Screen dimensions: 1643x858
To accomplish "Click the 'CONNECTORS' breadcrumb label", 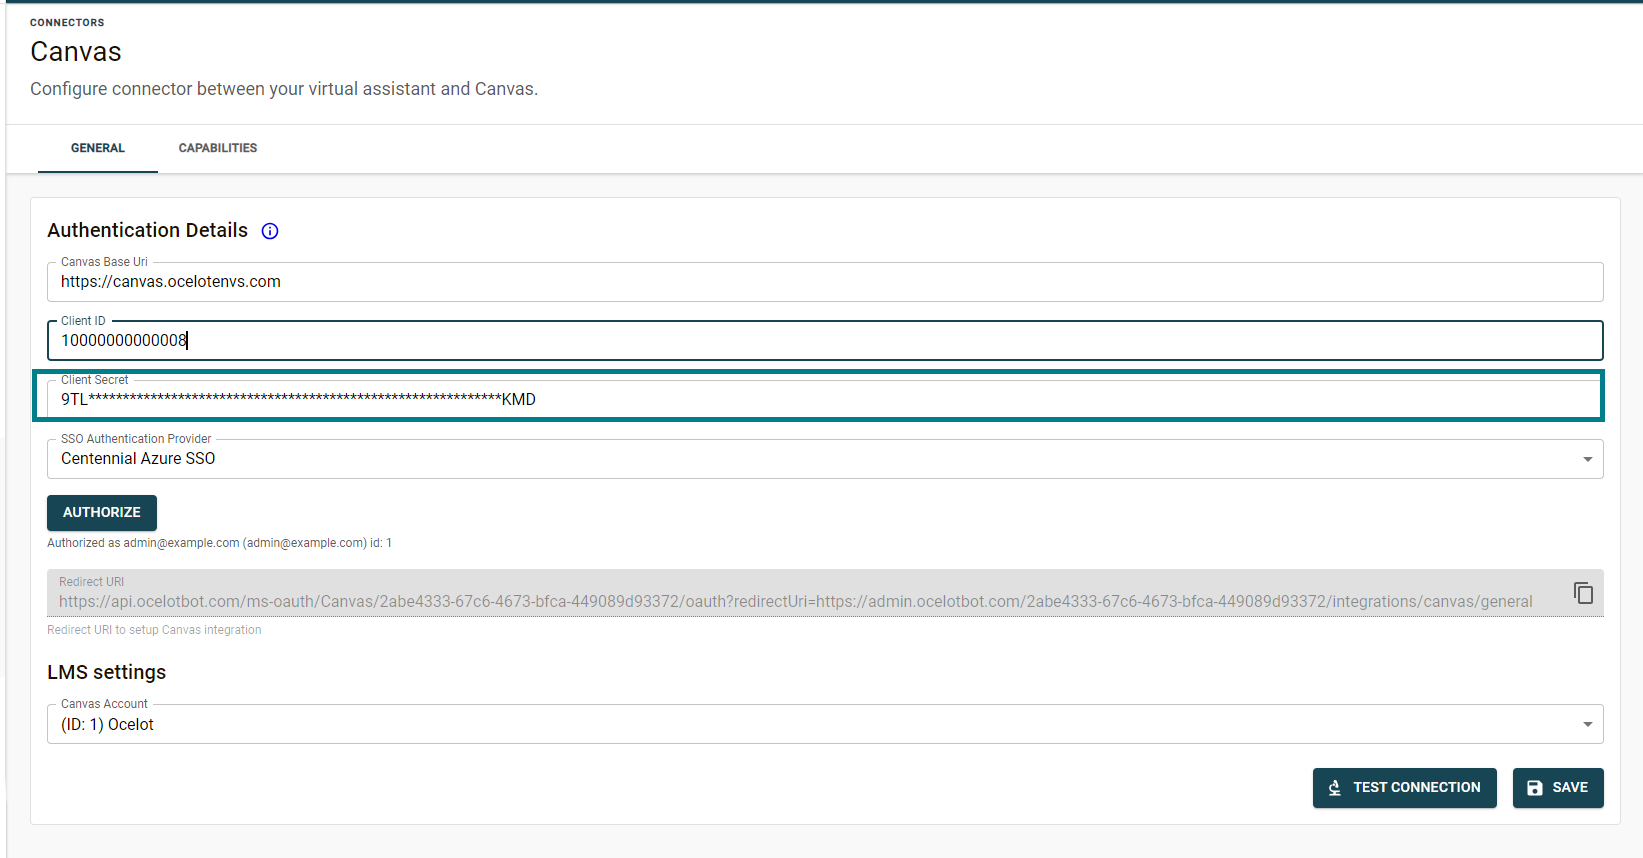I will click(67, 22).
